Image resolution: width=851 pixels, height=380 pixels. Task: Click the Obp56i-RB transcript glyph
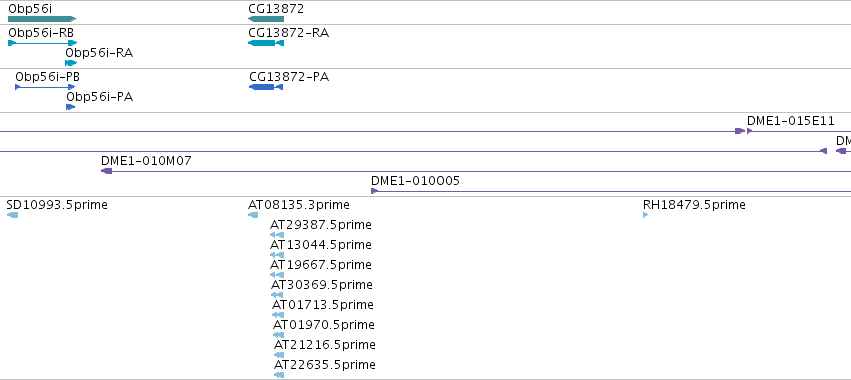tap(43, 43)
